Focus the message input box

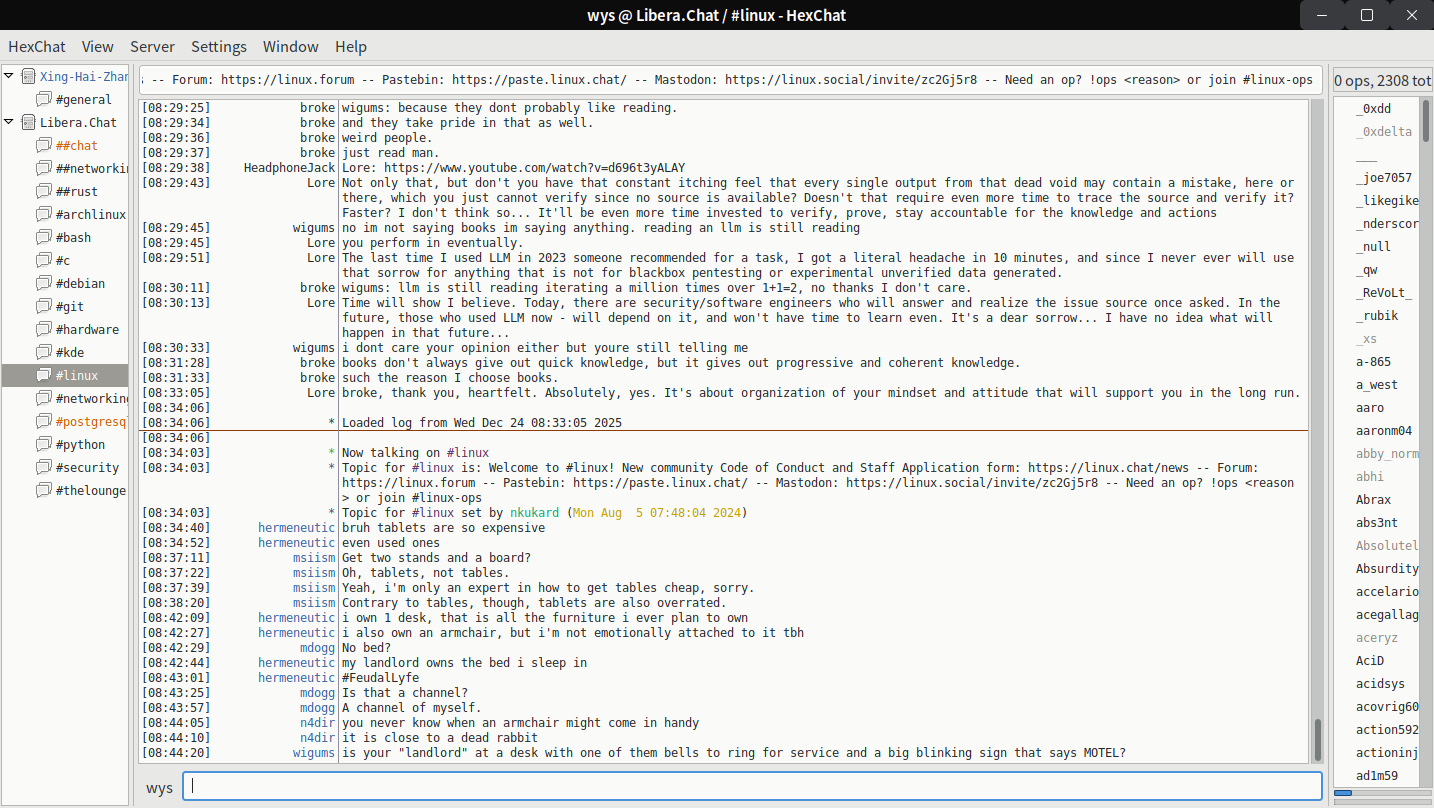coord(752,787)
